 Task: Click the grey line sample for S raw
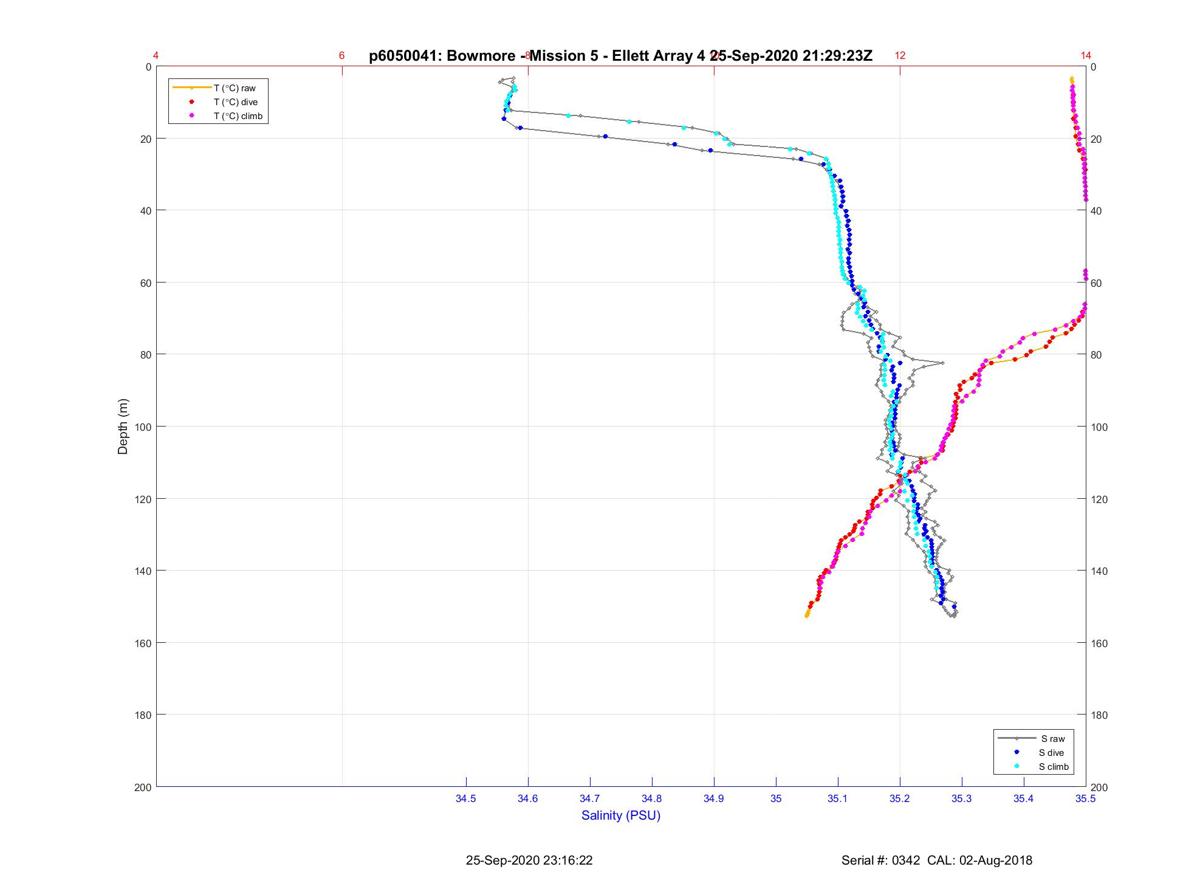(x=1017, y=738)
